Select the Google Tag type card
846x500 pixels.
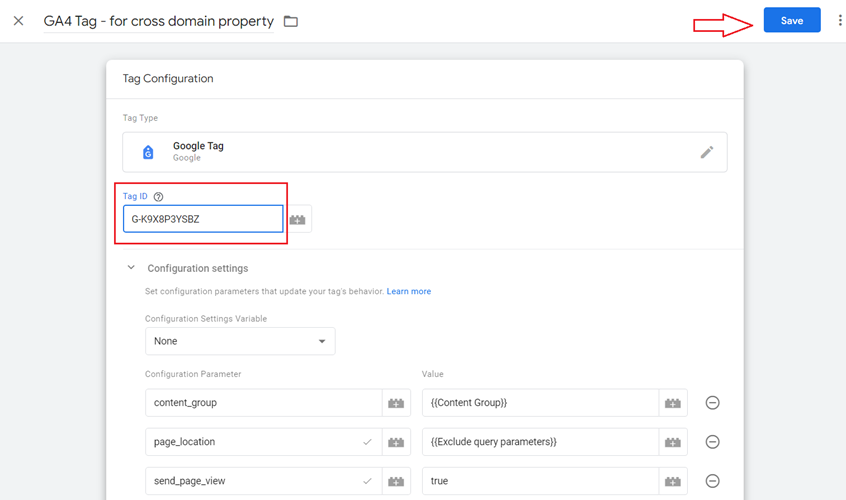pyautogui.click(x=425, y=152)
